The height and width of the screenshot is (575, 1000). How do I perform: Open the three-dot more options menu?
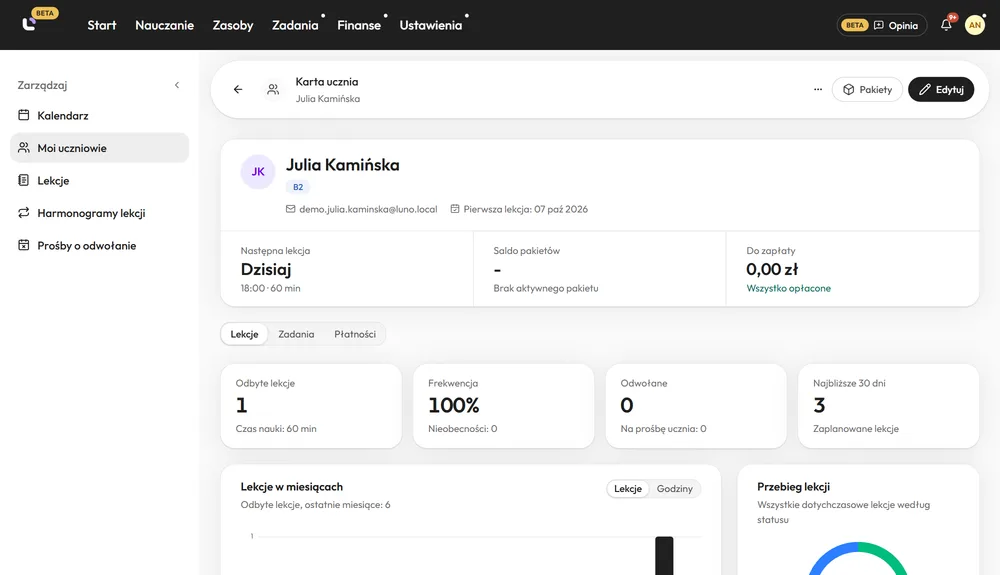tap(818, 89)
